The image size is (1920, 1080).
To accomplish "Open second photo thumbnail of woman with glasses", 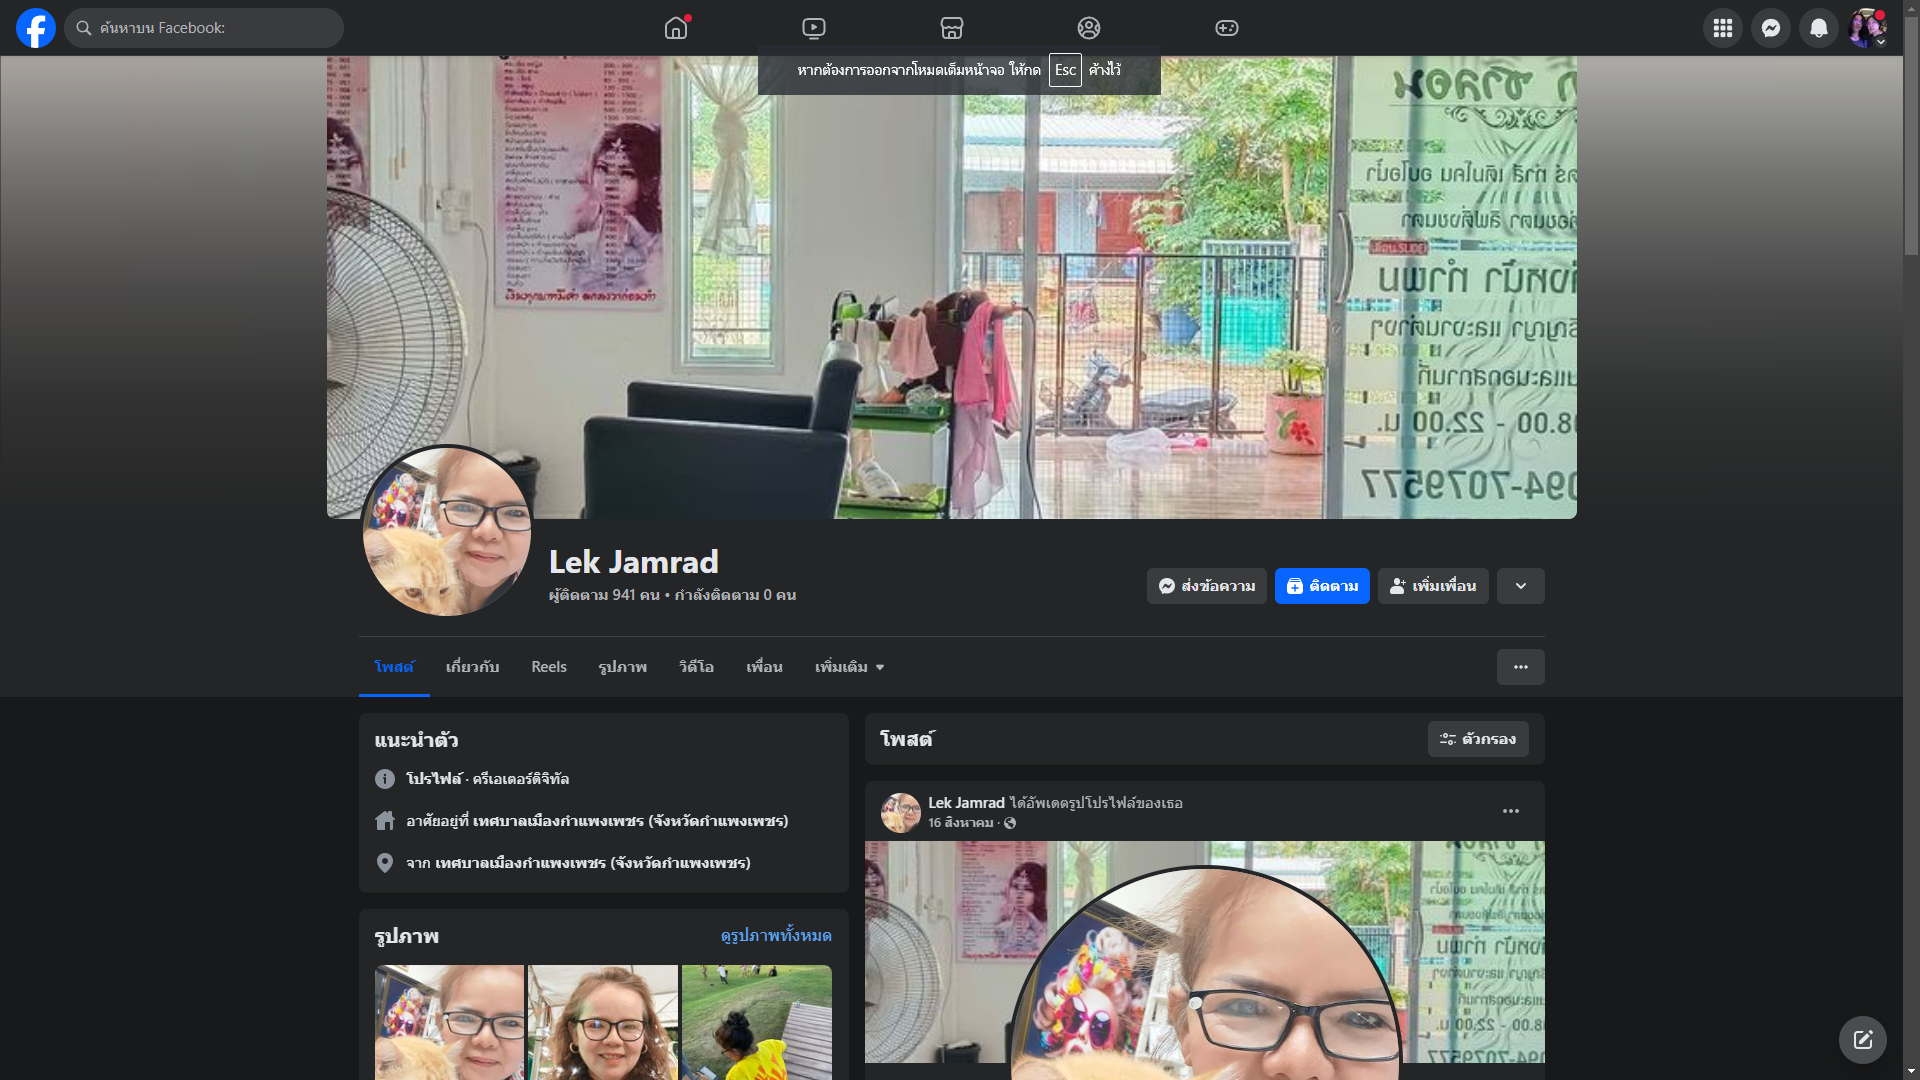I will pos(603,1022).
